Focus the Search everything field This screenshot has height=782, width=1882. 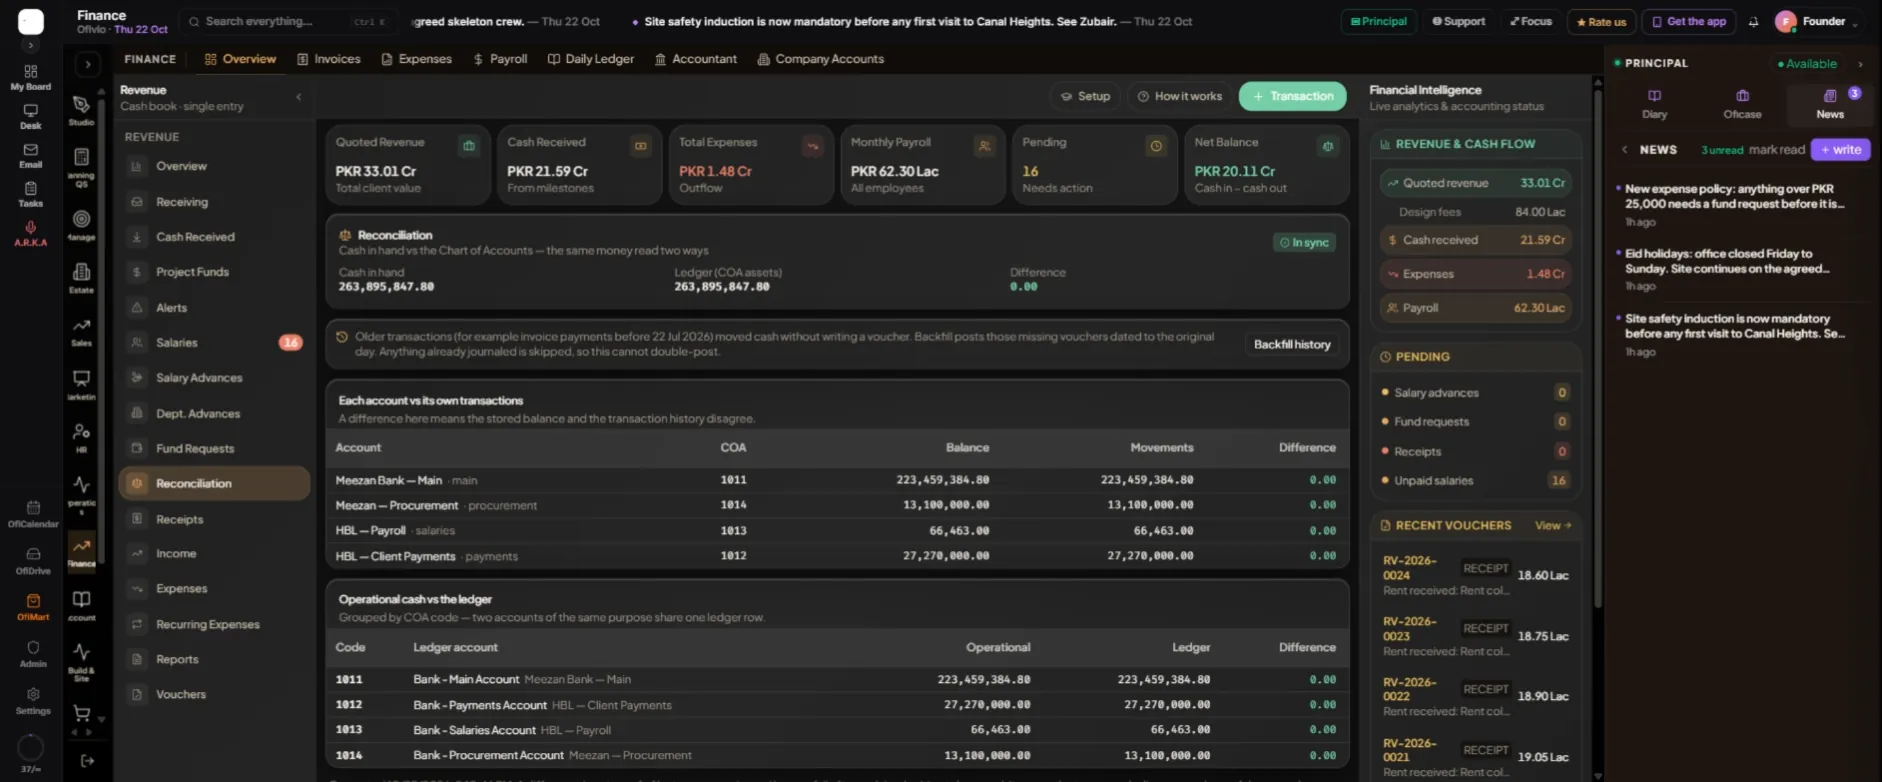tap(287, 21)
